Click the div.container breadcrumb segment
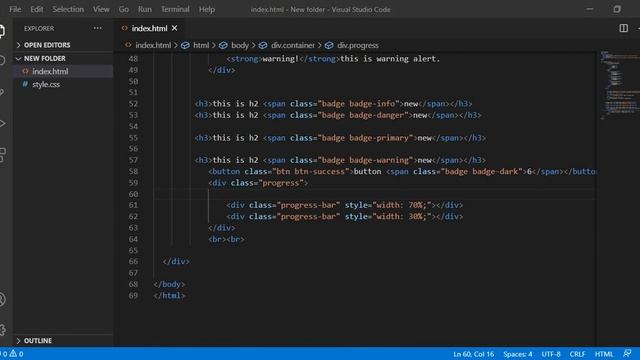 (293, 45)
